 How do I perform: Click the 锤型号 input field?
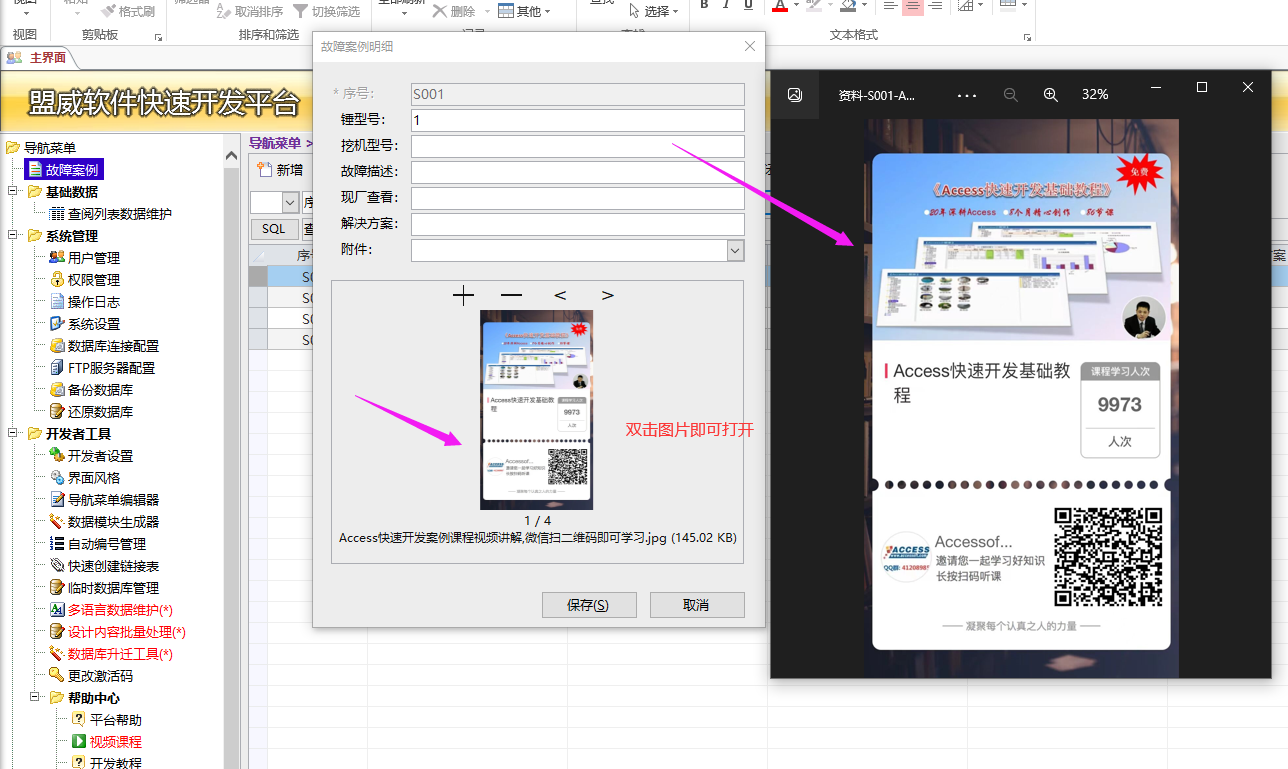578,120
